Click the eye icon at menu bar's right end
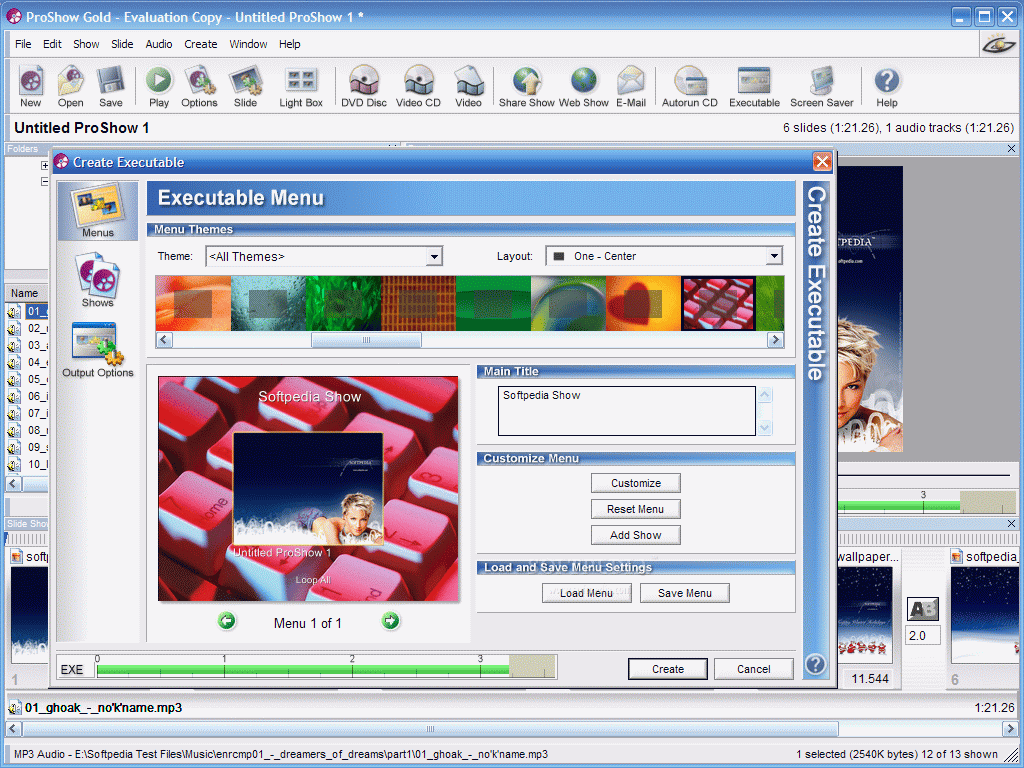This screenshot has height=768, width=1024. point(999,44)
